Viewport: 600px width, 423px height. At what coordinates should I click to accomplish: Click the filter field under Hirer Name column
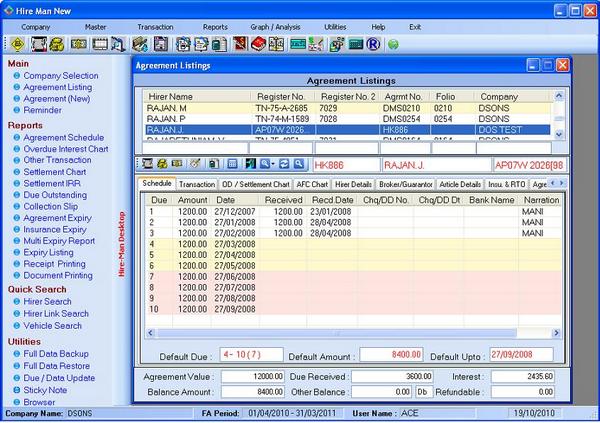click(195, 148)
